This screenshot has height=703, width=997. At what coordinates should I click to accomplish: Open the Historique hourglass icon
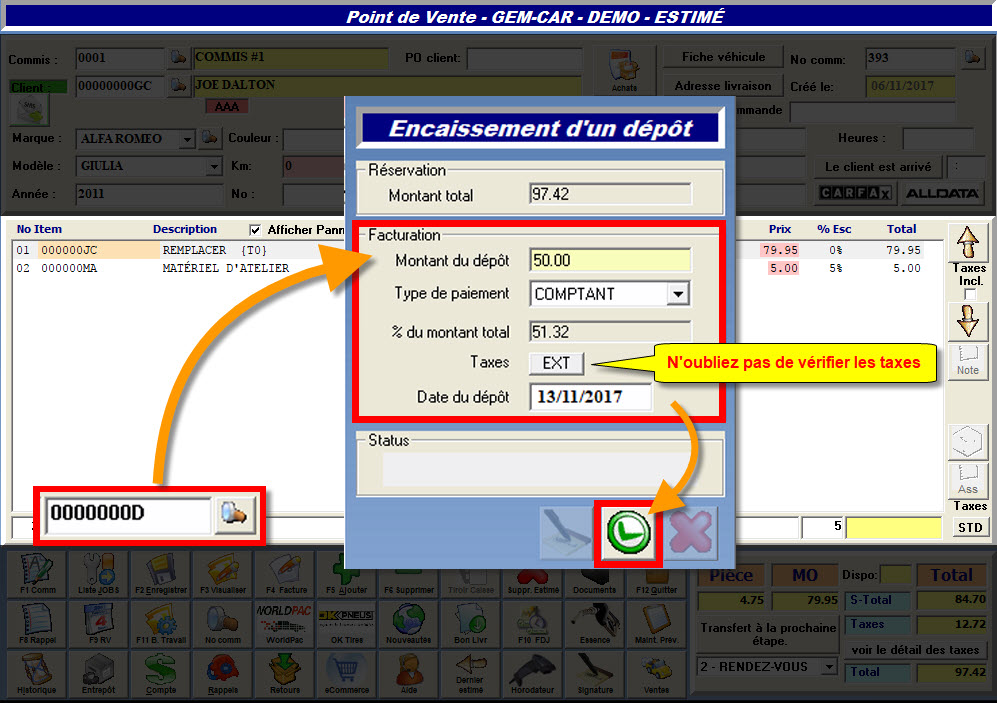(38, 674)
